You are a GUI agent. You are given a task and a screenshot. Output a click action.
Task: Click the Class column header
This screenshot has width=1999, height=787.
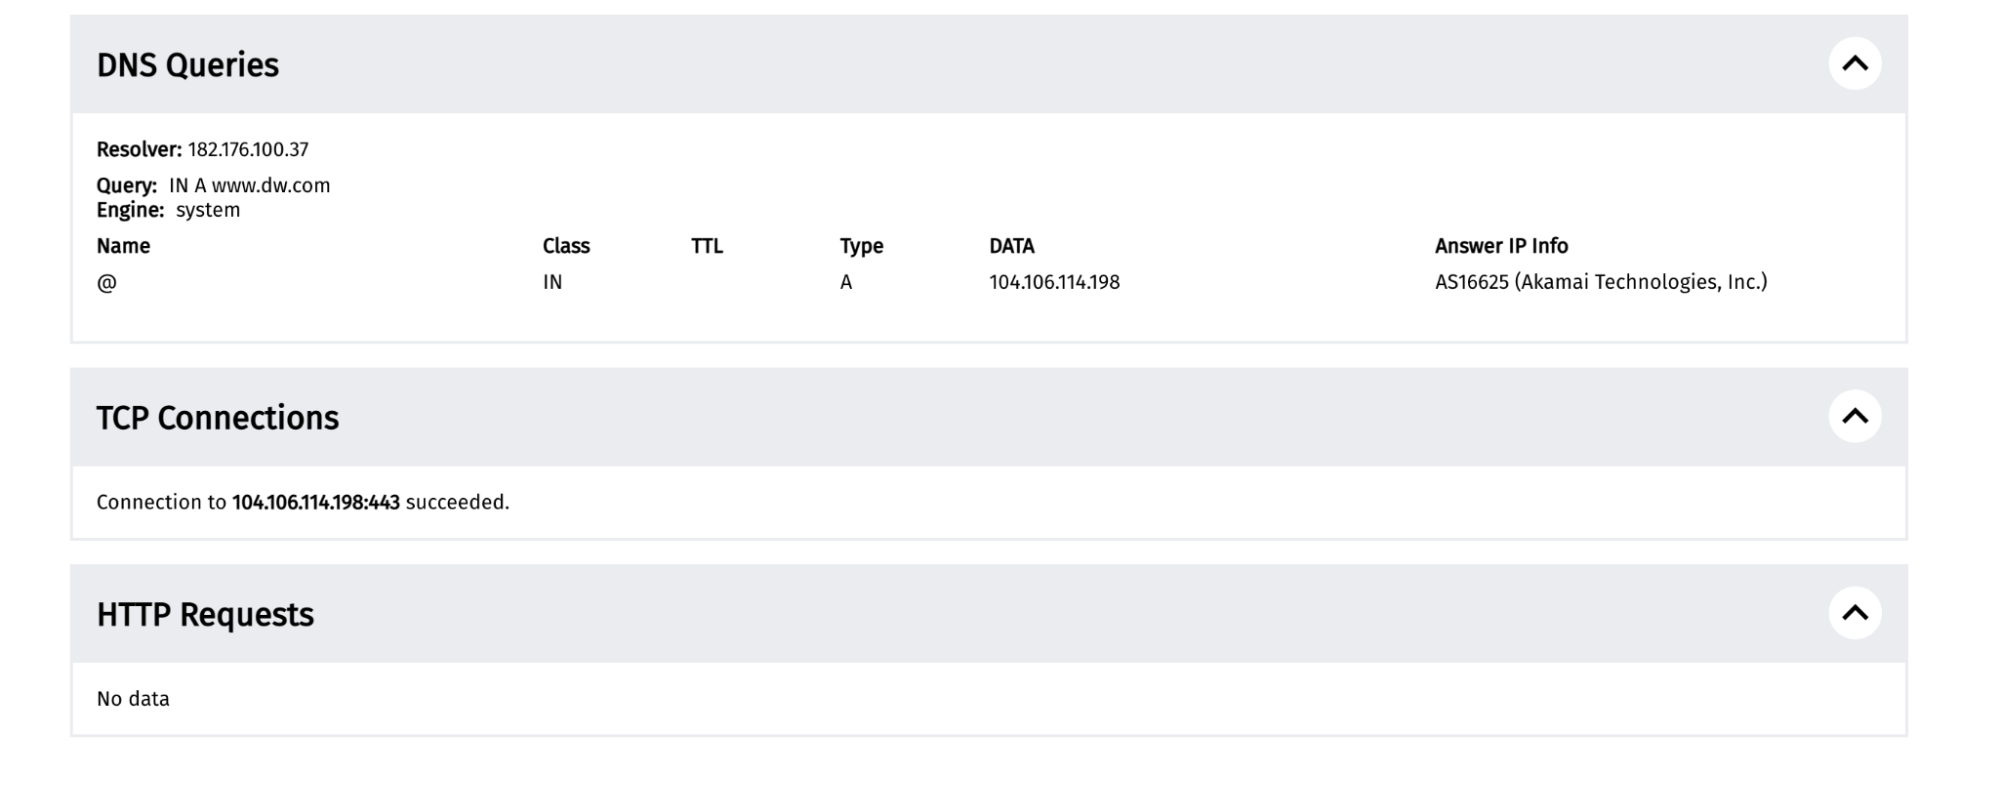tap(566, 246)
